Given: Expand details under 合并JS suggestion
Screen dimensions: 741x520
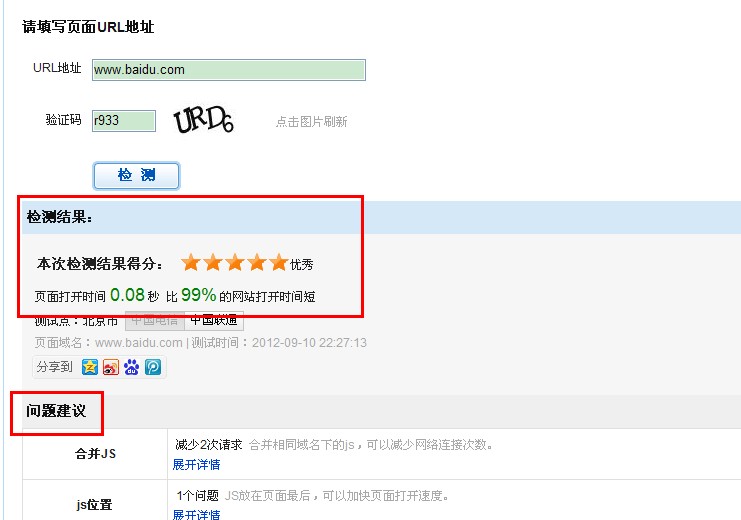Looking at the screenshot, I should [x=196, y=465].
